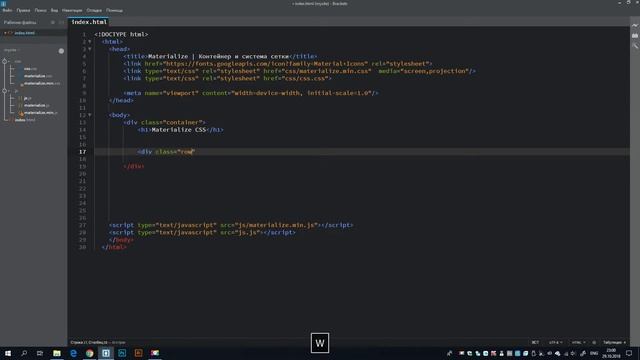
Task: Open the Помощь menu
Action: pos(114,10)
